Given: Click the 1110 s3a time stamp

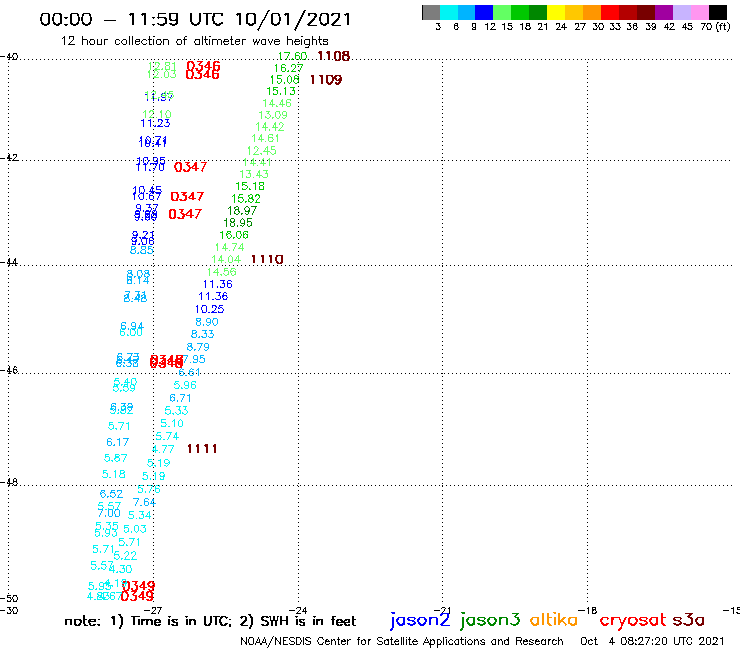Looking at the screenshot, I should click(267, 259).
